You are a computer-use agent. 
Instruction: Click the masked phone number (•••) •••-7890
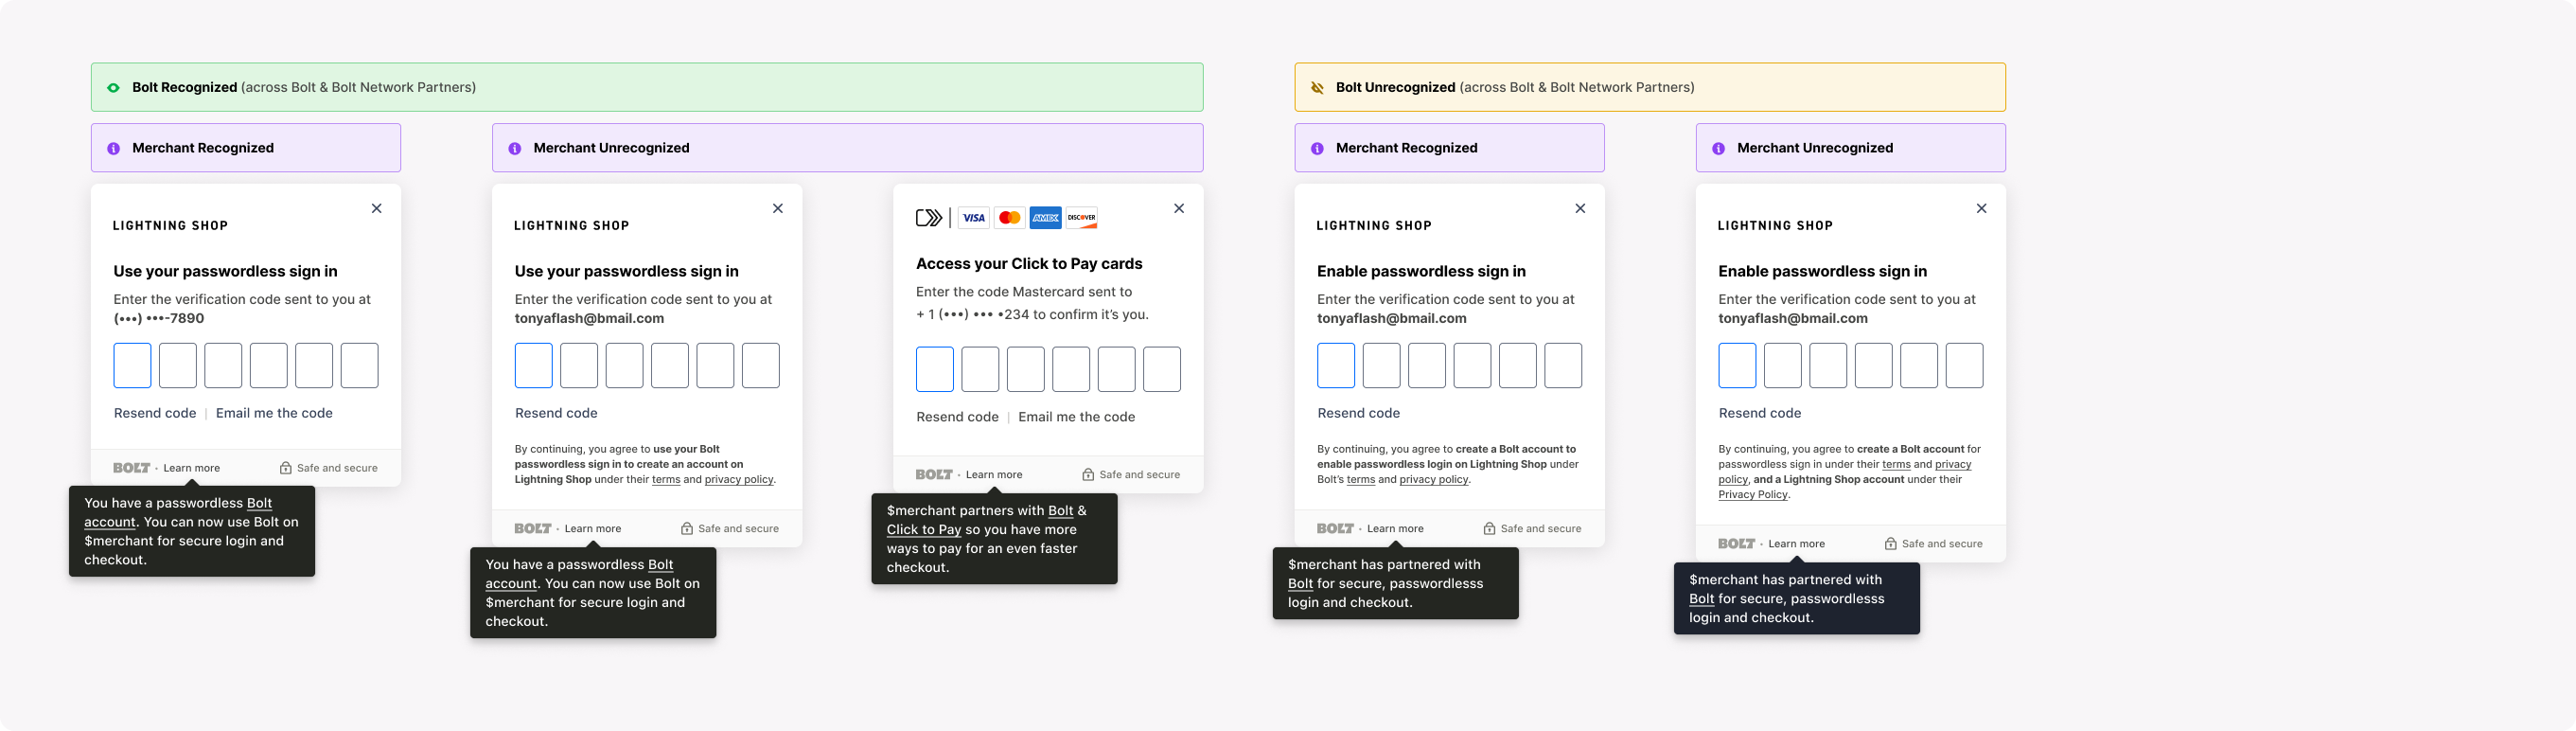coord(159,318)
